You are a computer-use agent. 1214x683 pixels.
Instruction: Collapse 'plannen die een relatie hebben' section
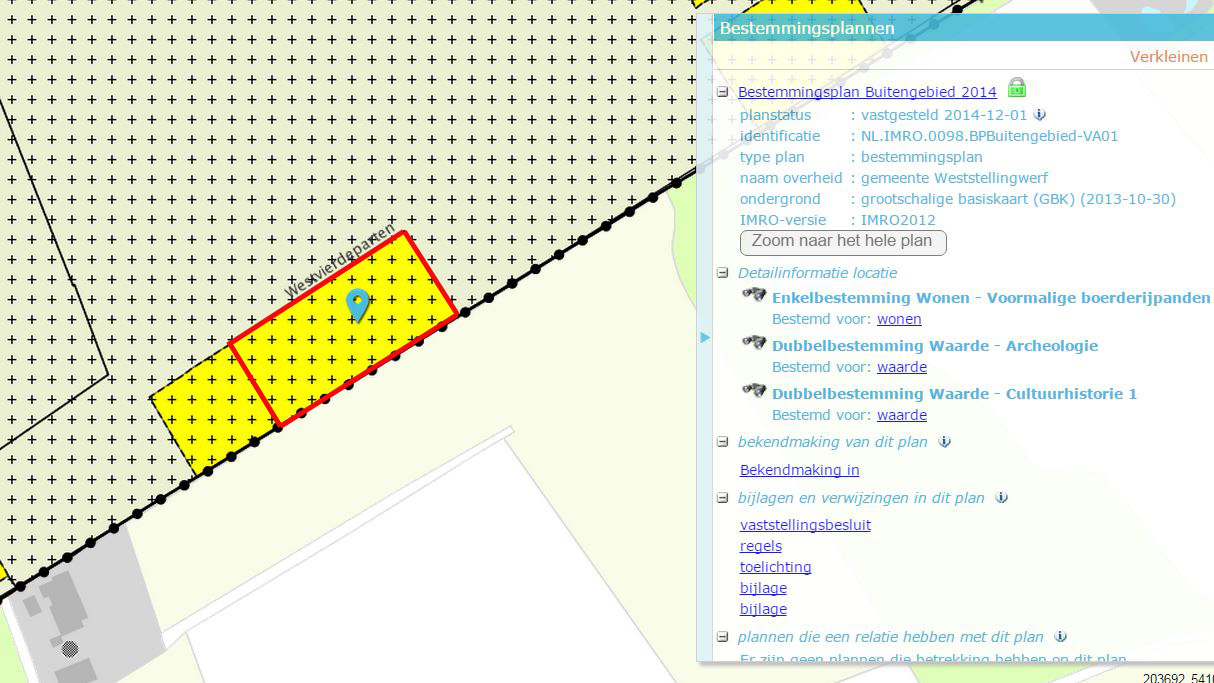click(x=723, y=637)
